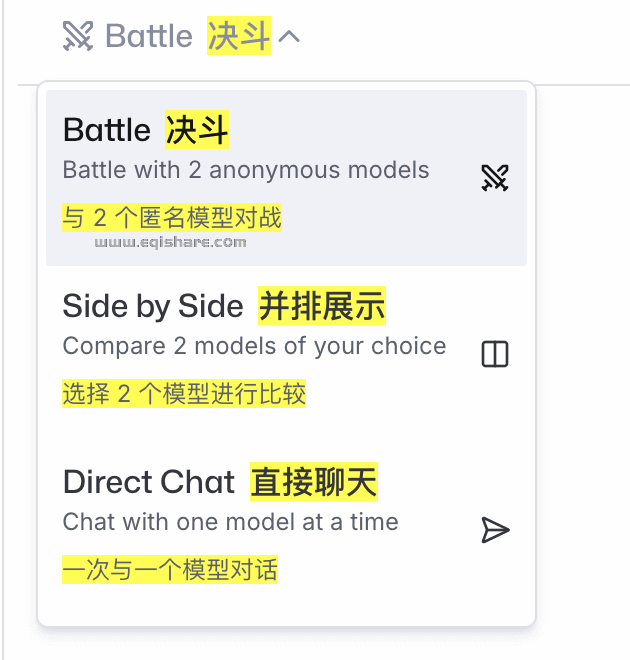Click the "Chat with one model at a time" text

tap(230, 521)
